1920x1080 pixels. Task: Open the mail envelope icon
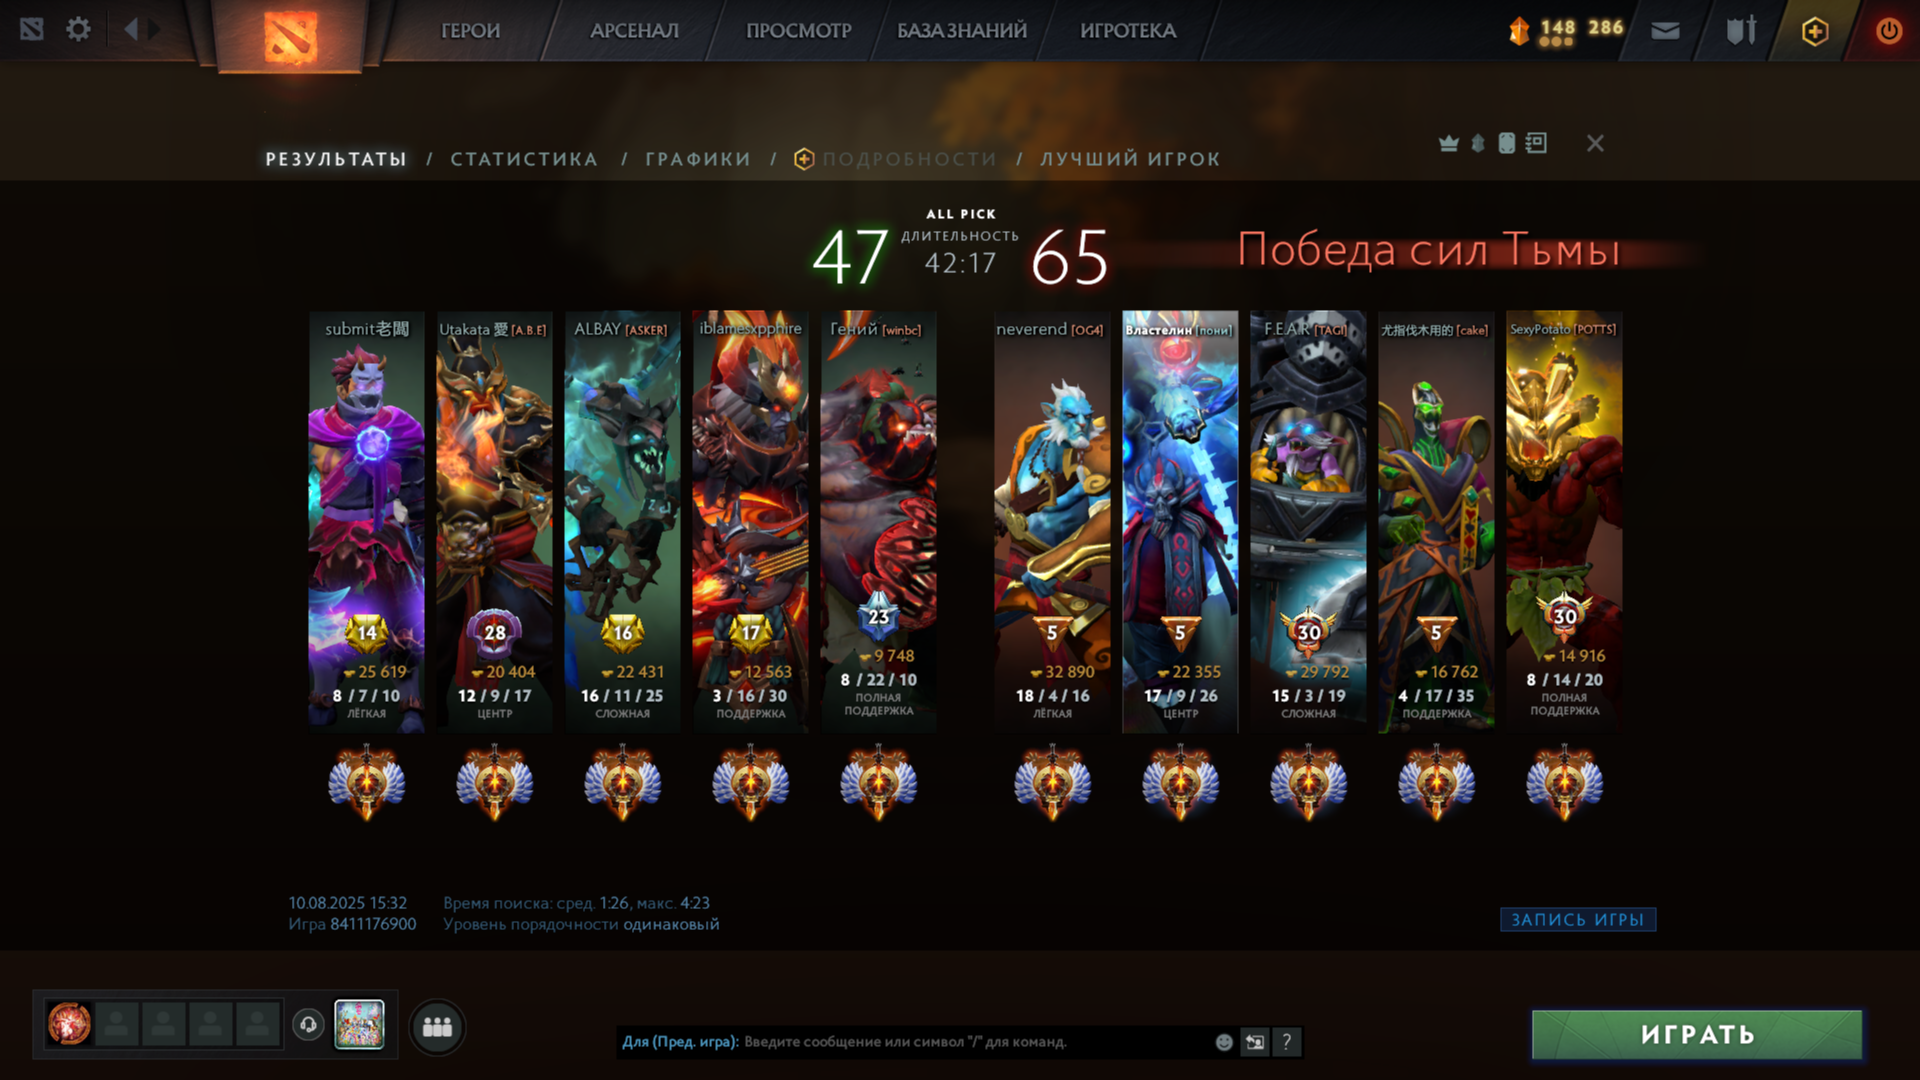coord(1665,31)
